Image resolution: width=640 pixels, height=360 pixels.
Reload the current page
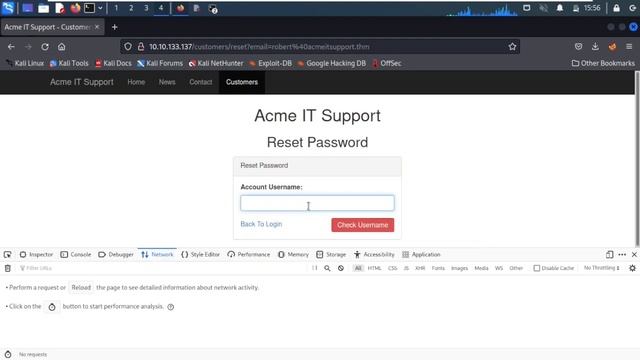pos(45,47)
